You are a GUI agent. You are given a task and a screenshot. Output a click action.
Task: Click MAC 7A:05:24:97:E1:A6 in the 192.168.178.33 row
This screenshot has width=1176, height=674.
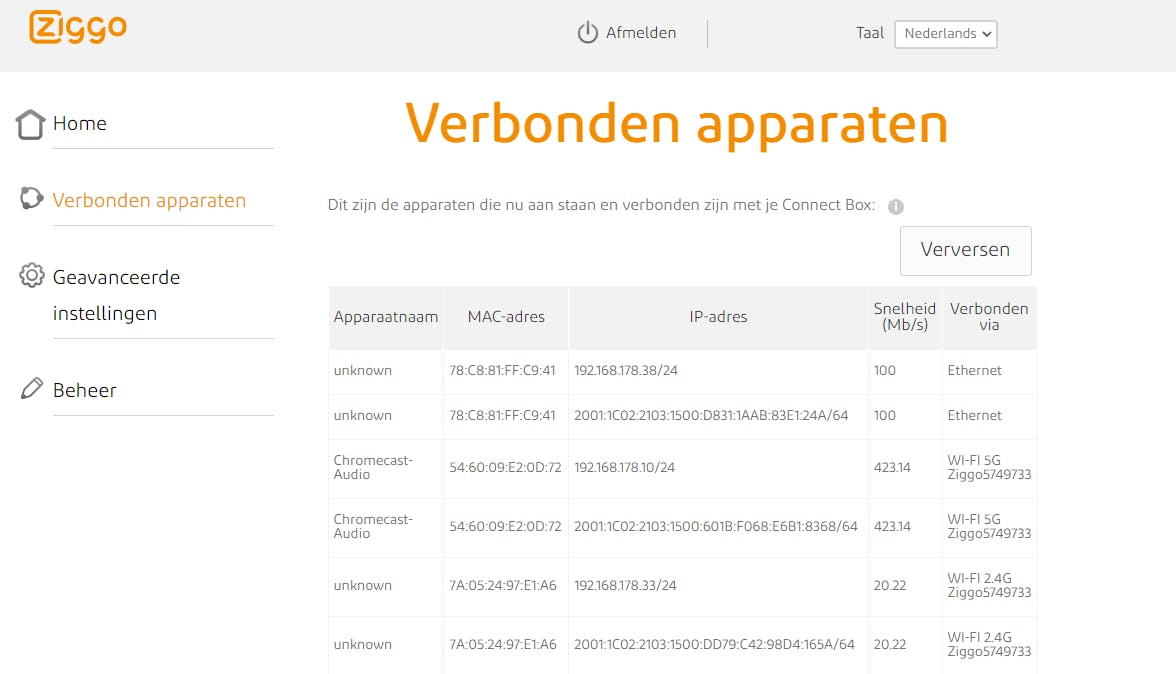pyautogui.click(x=502, y=586)
